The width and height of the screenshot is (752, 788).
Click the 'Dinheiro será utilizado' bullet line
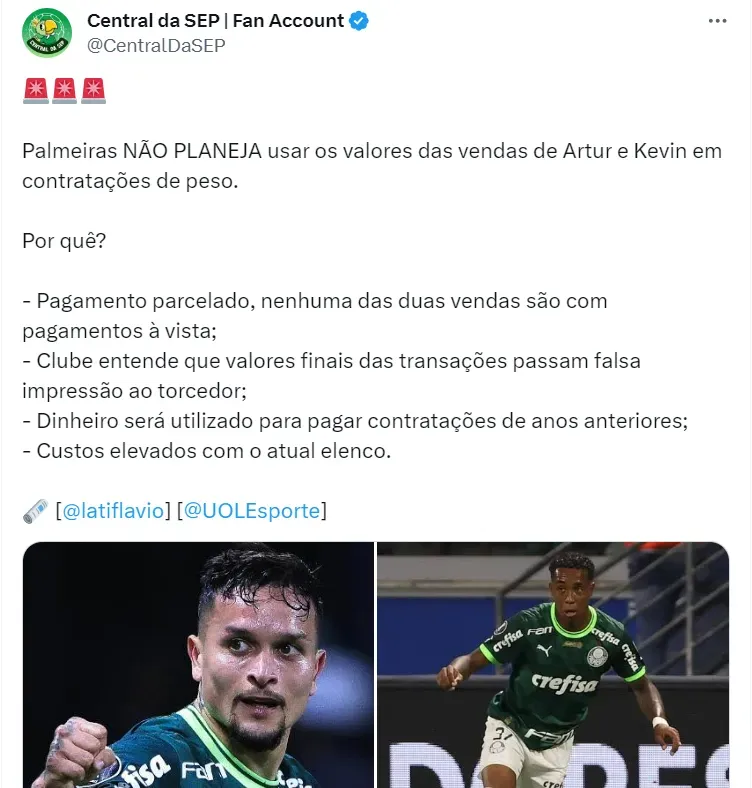[355, 421]
